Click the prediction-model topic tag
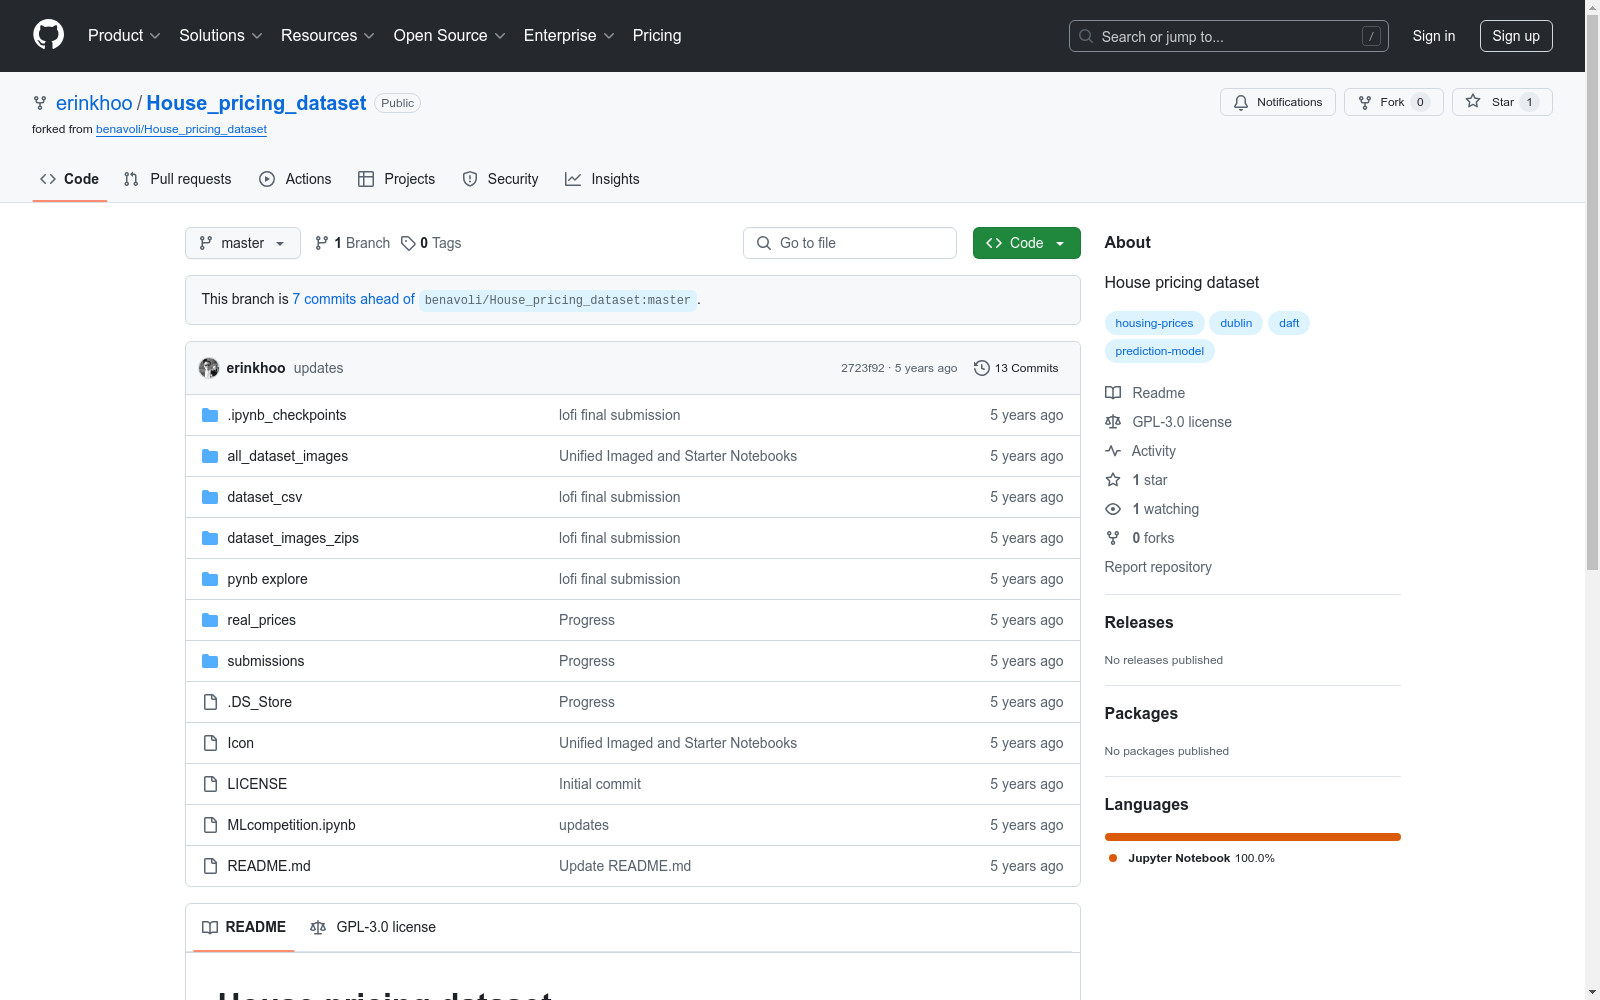The image size is (1600, 1000). [1160, 351]
